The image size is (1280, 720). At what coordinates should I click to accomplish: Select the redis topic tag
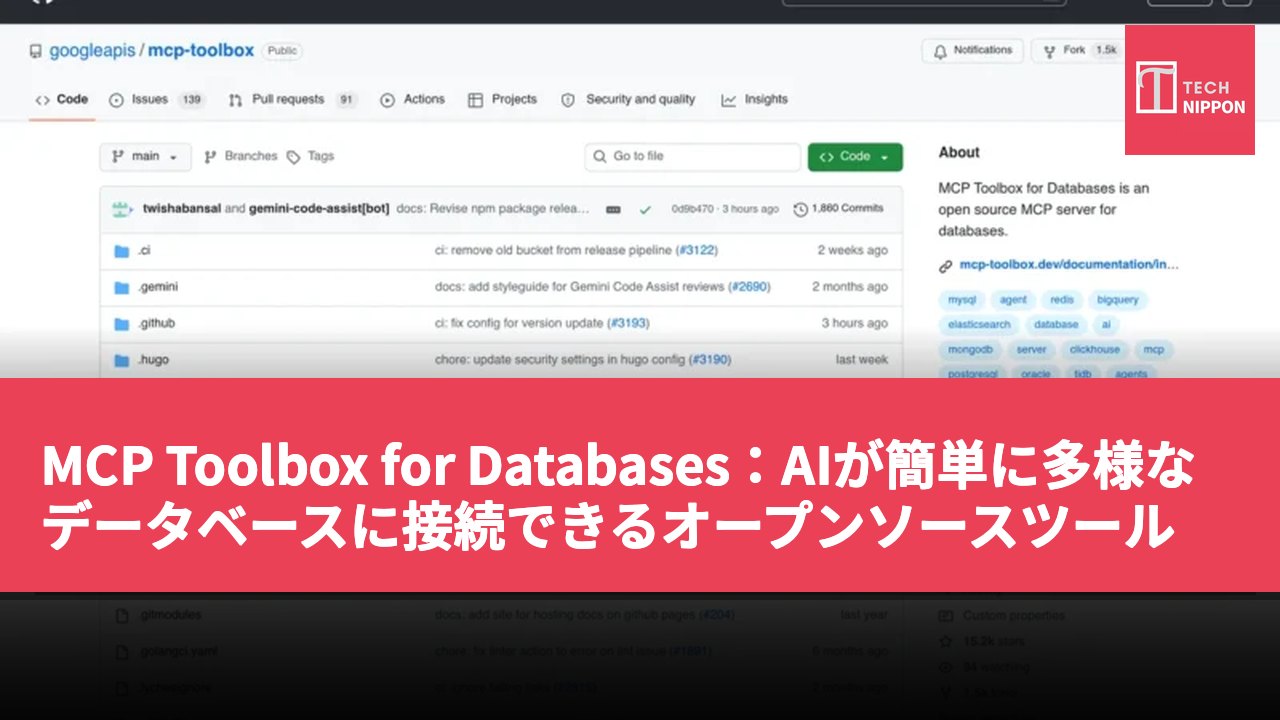tap(1061, 300)
